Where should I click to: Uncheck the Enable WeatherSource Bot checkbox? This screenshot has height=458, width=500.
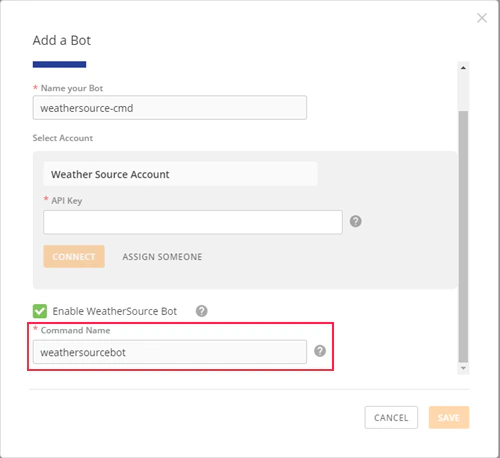click(40, 311)
